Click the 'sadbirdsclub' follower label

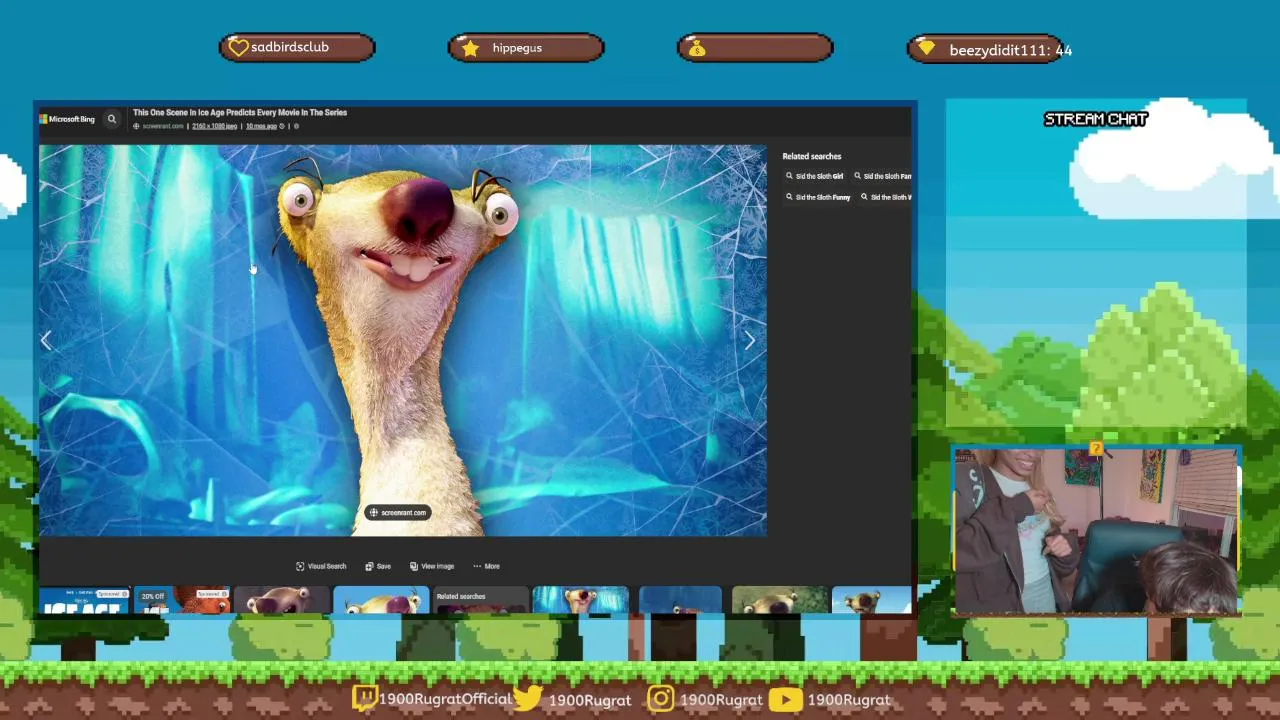(290, 47)
